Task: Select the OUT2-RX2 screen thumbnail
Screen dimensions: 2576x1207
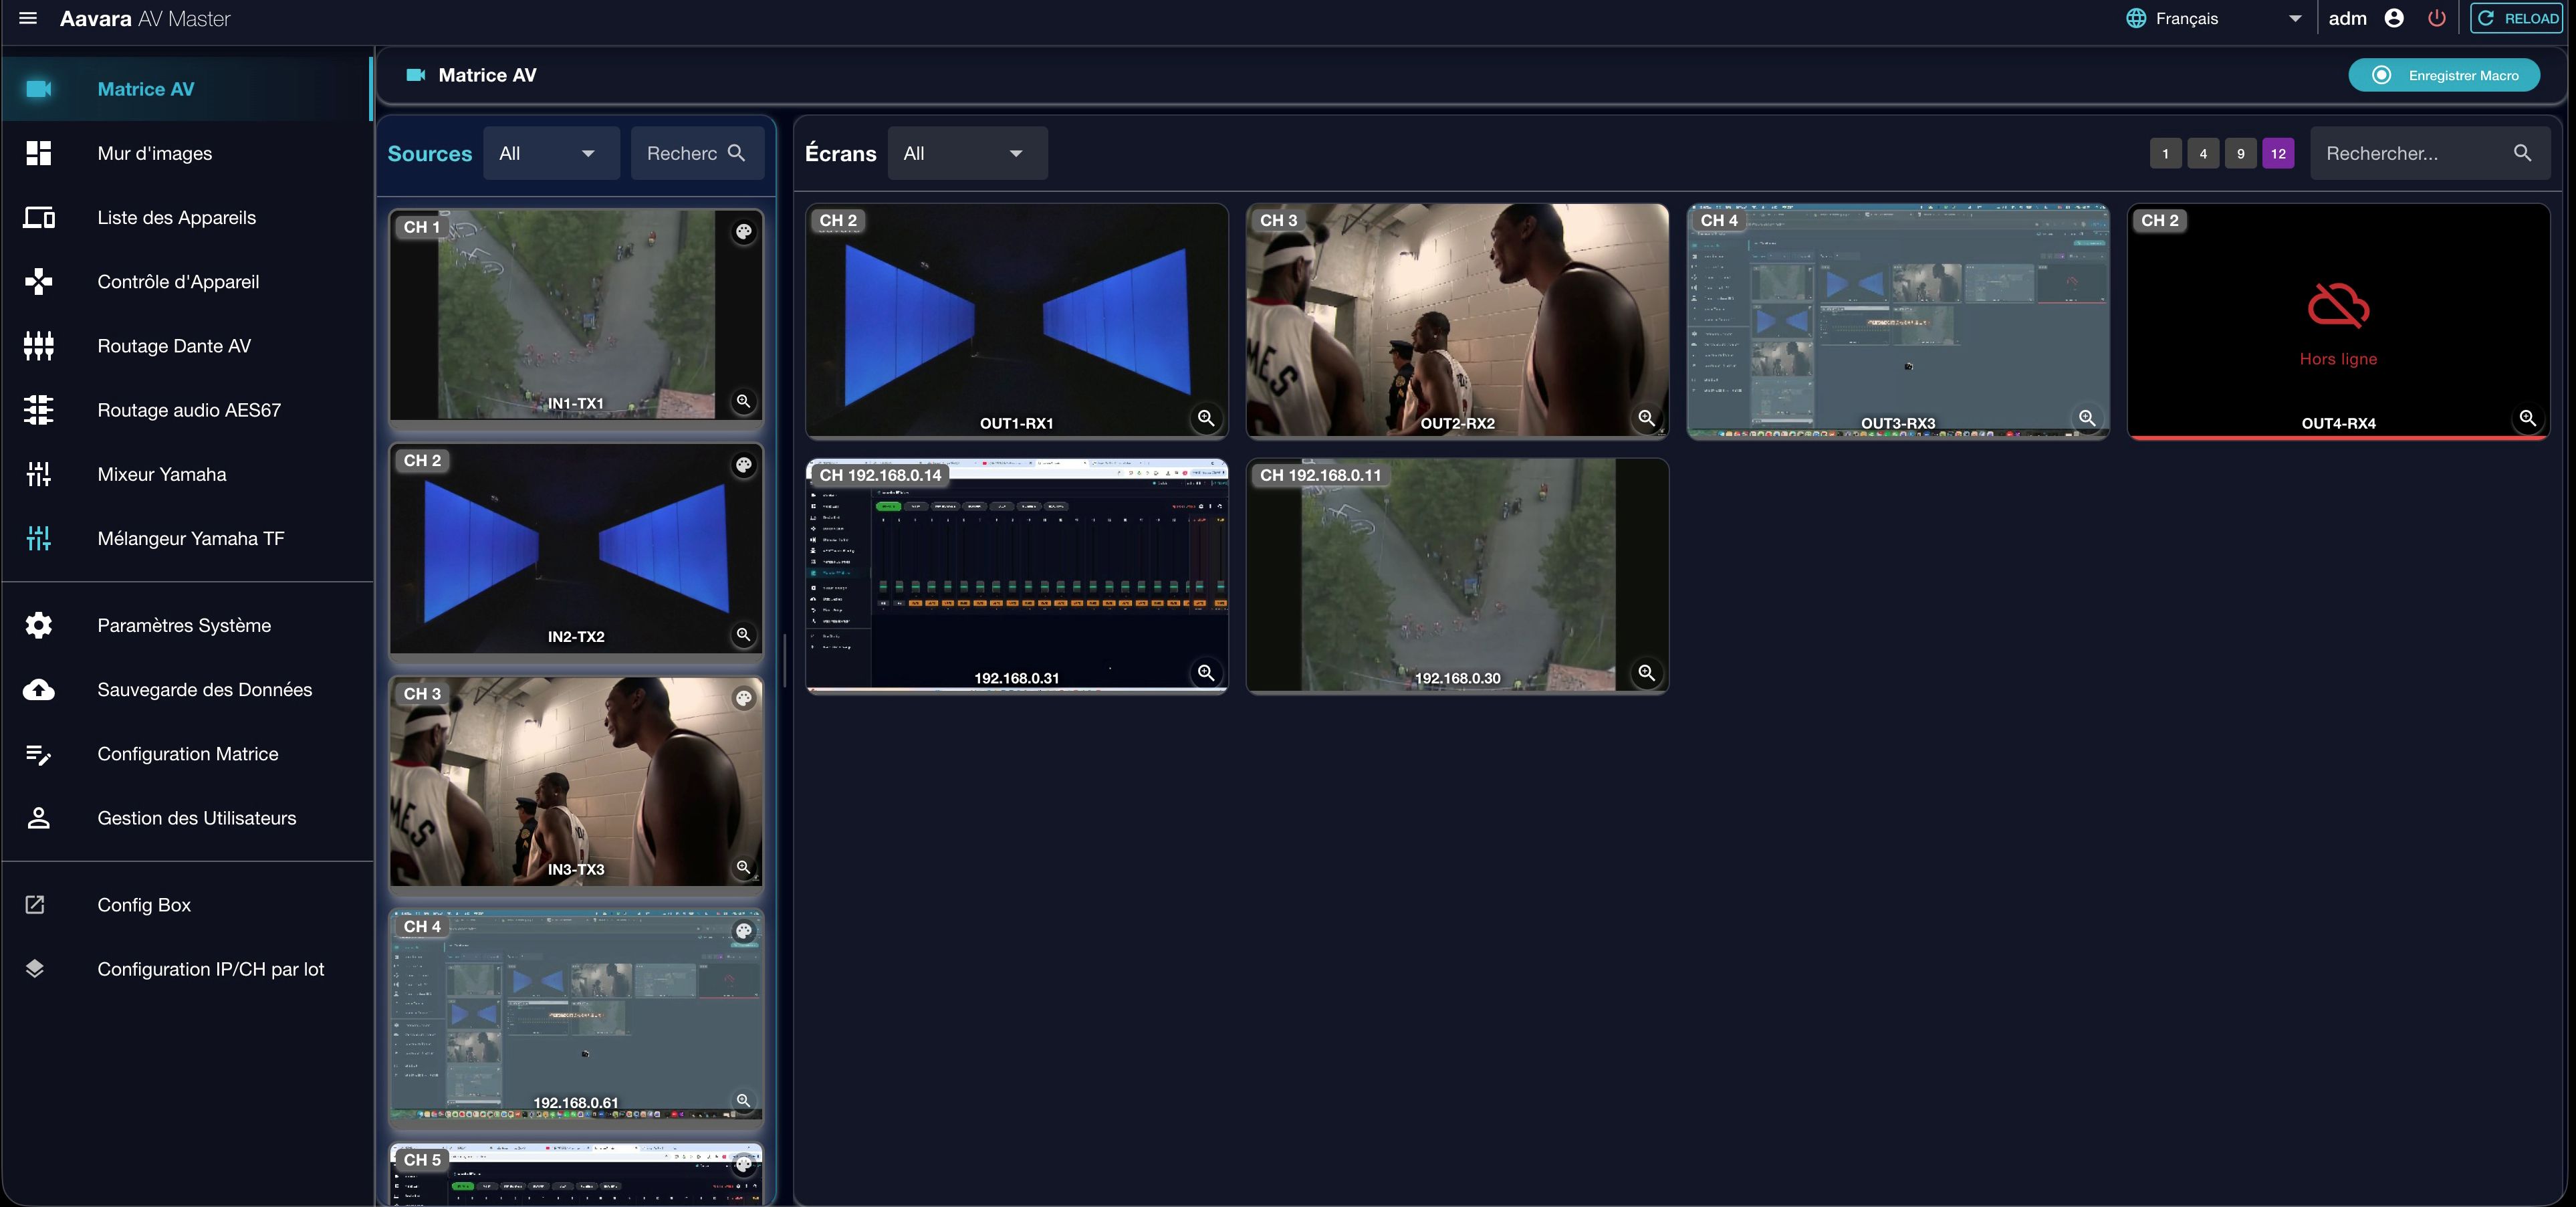Action: (x=1457, y=321)
